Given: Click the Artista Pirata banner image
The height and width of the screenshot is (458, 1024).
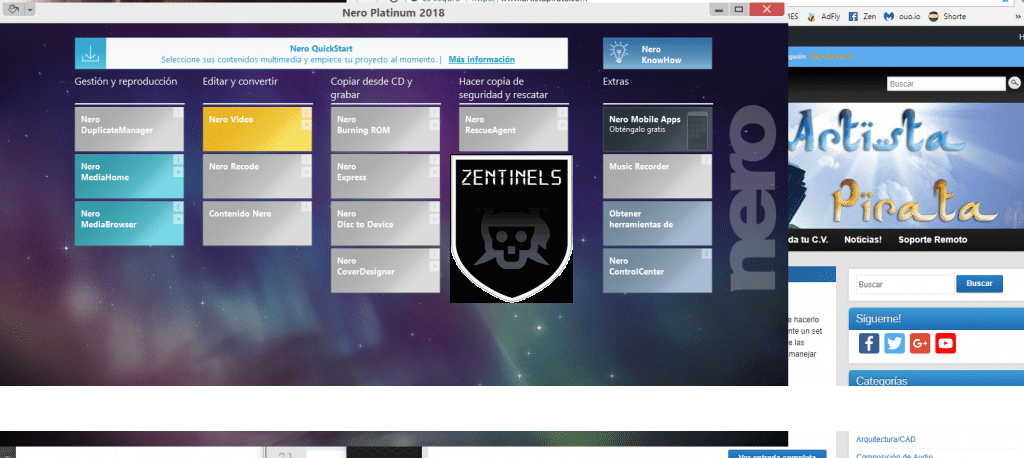Looking at the screenshot, I should click(x=906, y=166).
